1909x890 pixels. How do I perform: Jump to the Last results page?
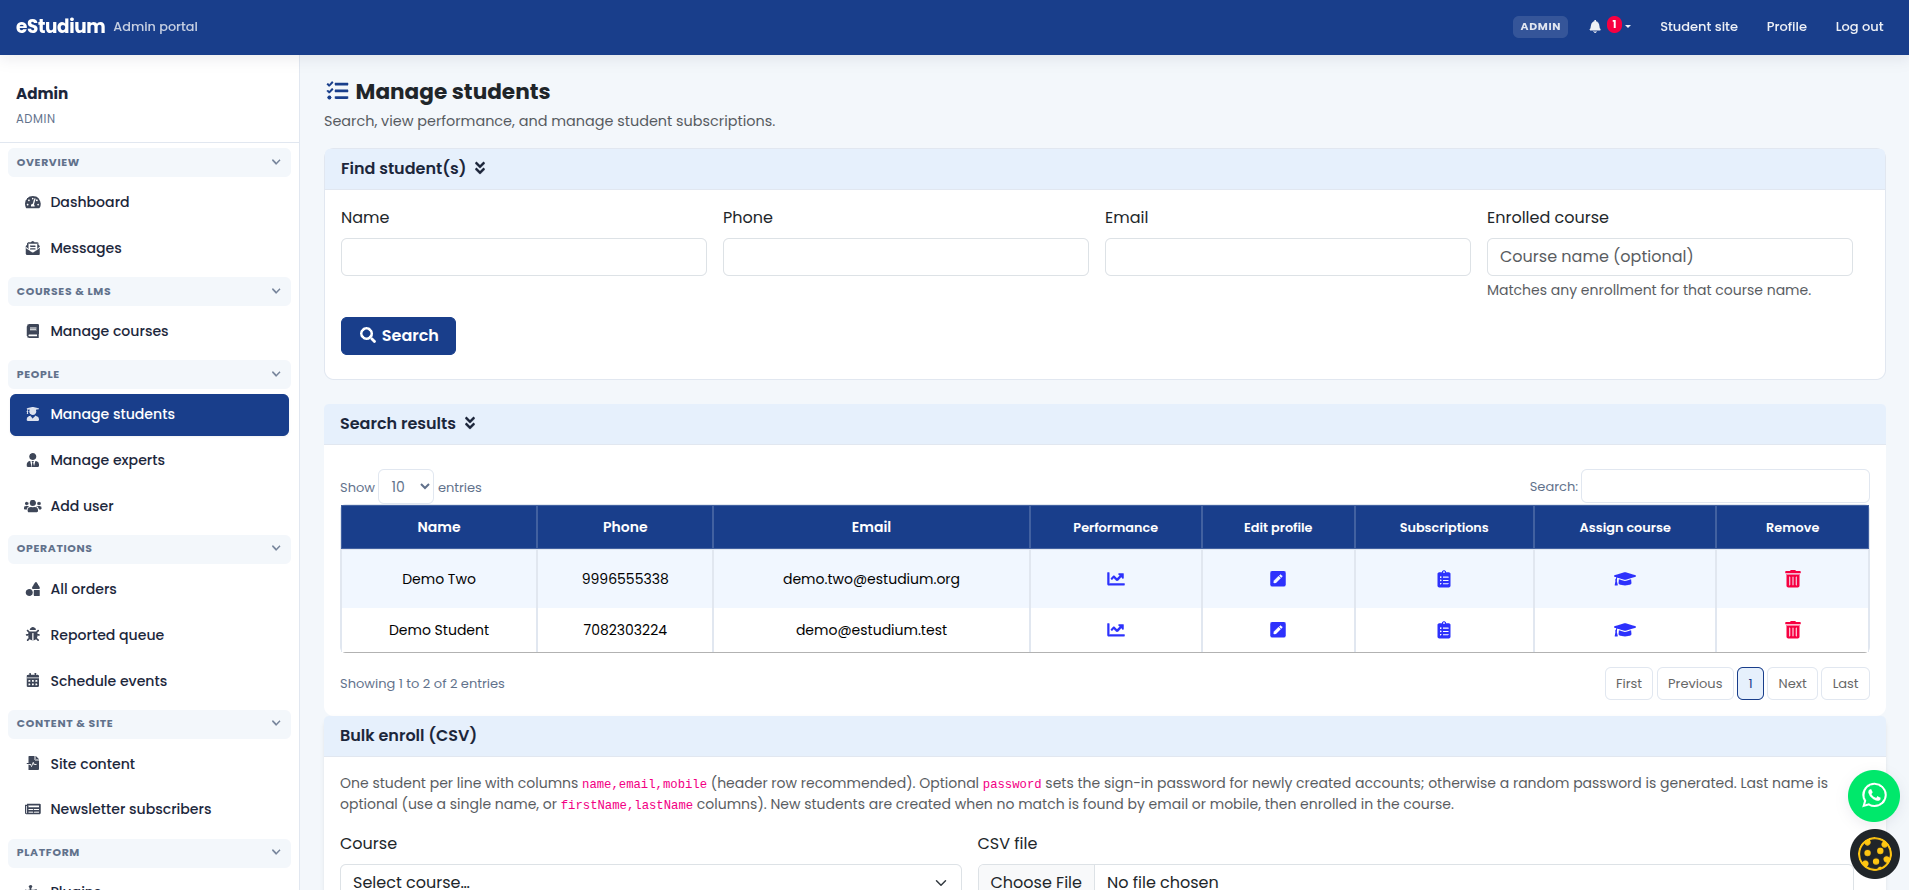(x=1845, y=684)
